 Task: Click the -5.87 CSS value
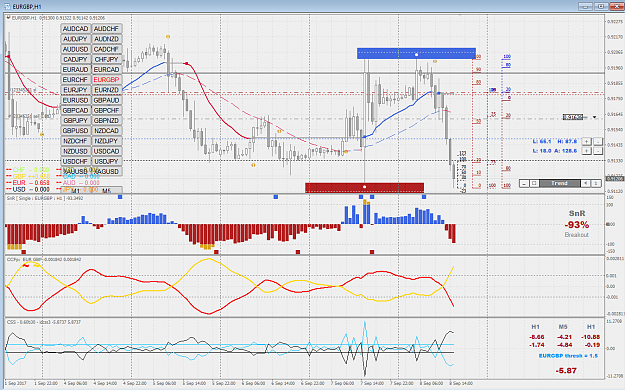click(x=566, y=370)
